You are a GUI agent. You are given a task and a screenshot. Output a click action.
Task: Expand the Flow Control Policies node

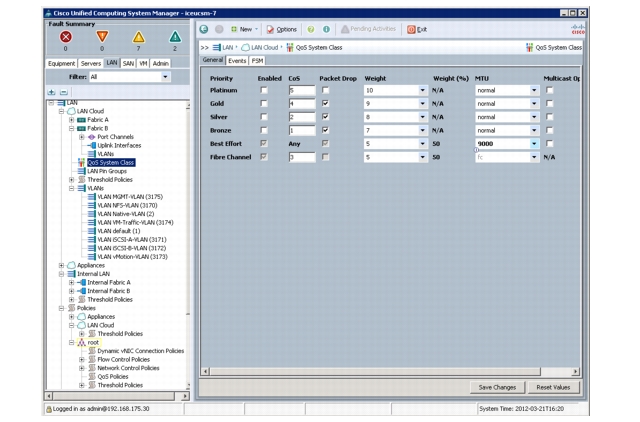click(82, 360)
